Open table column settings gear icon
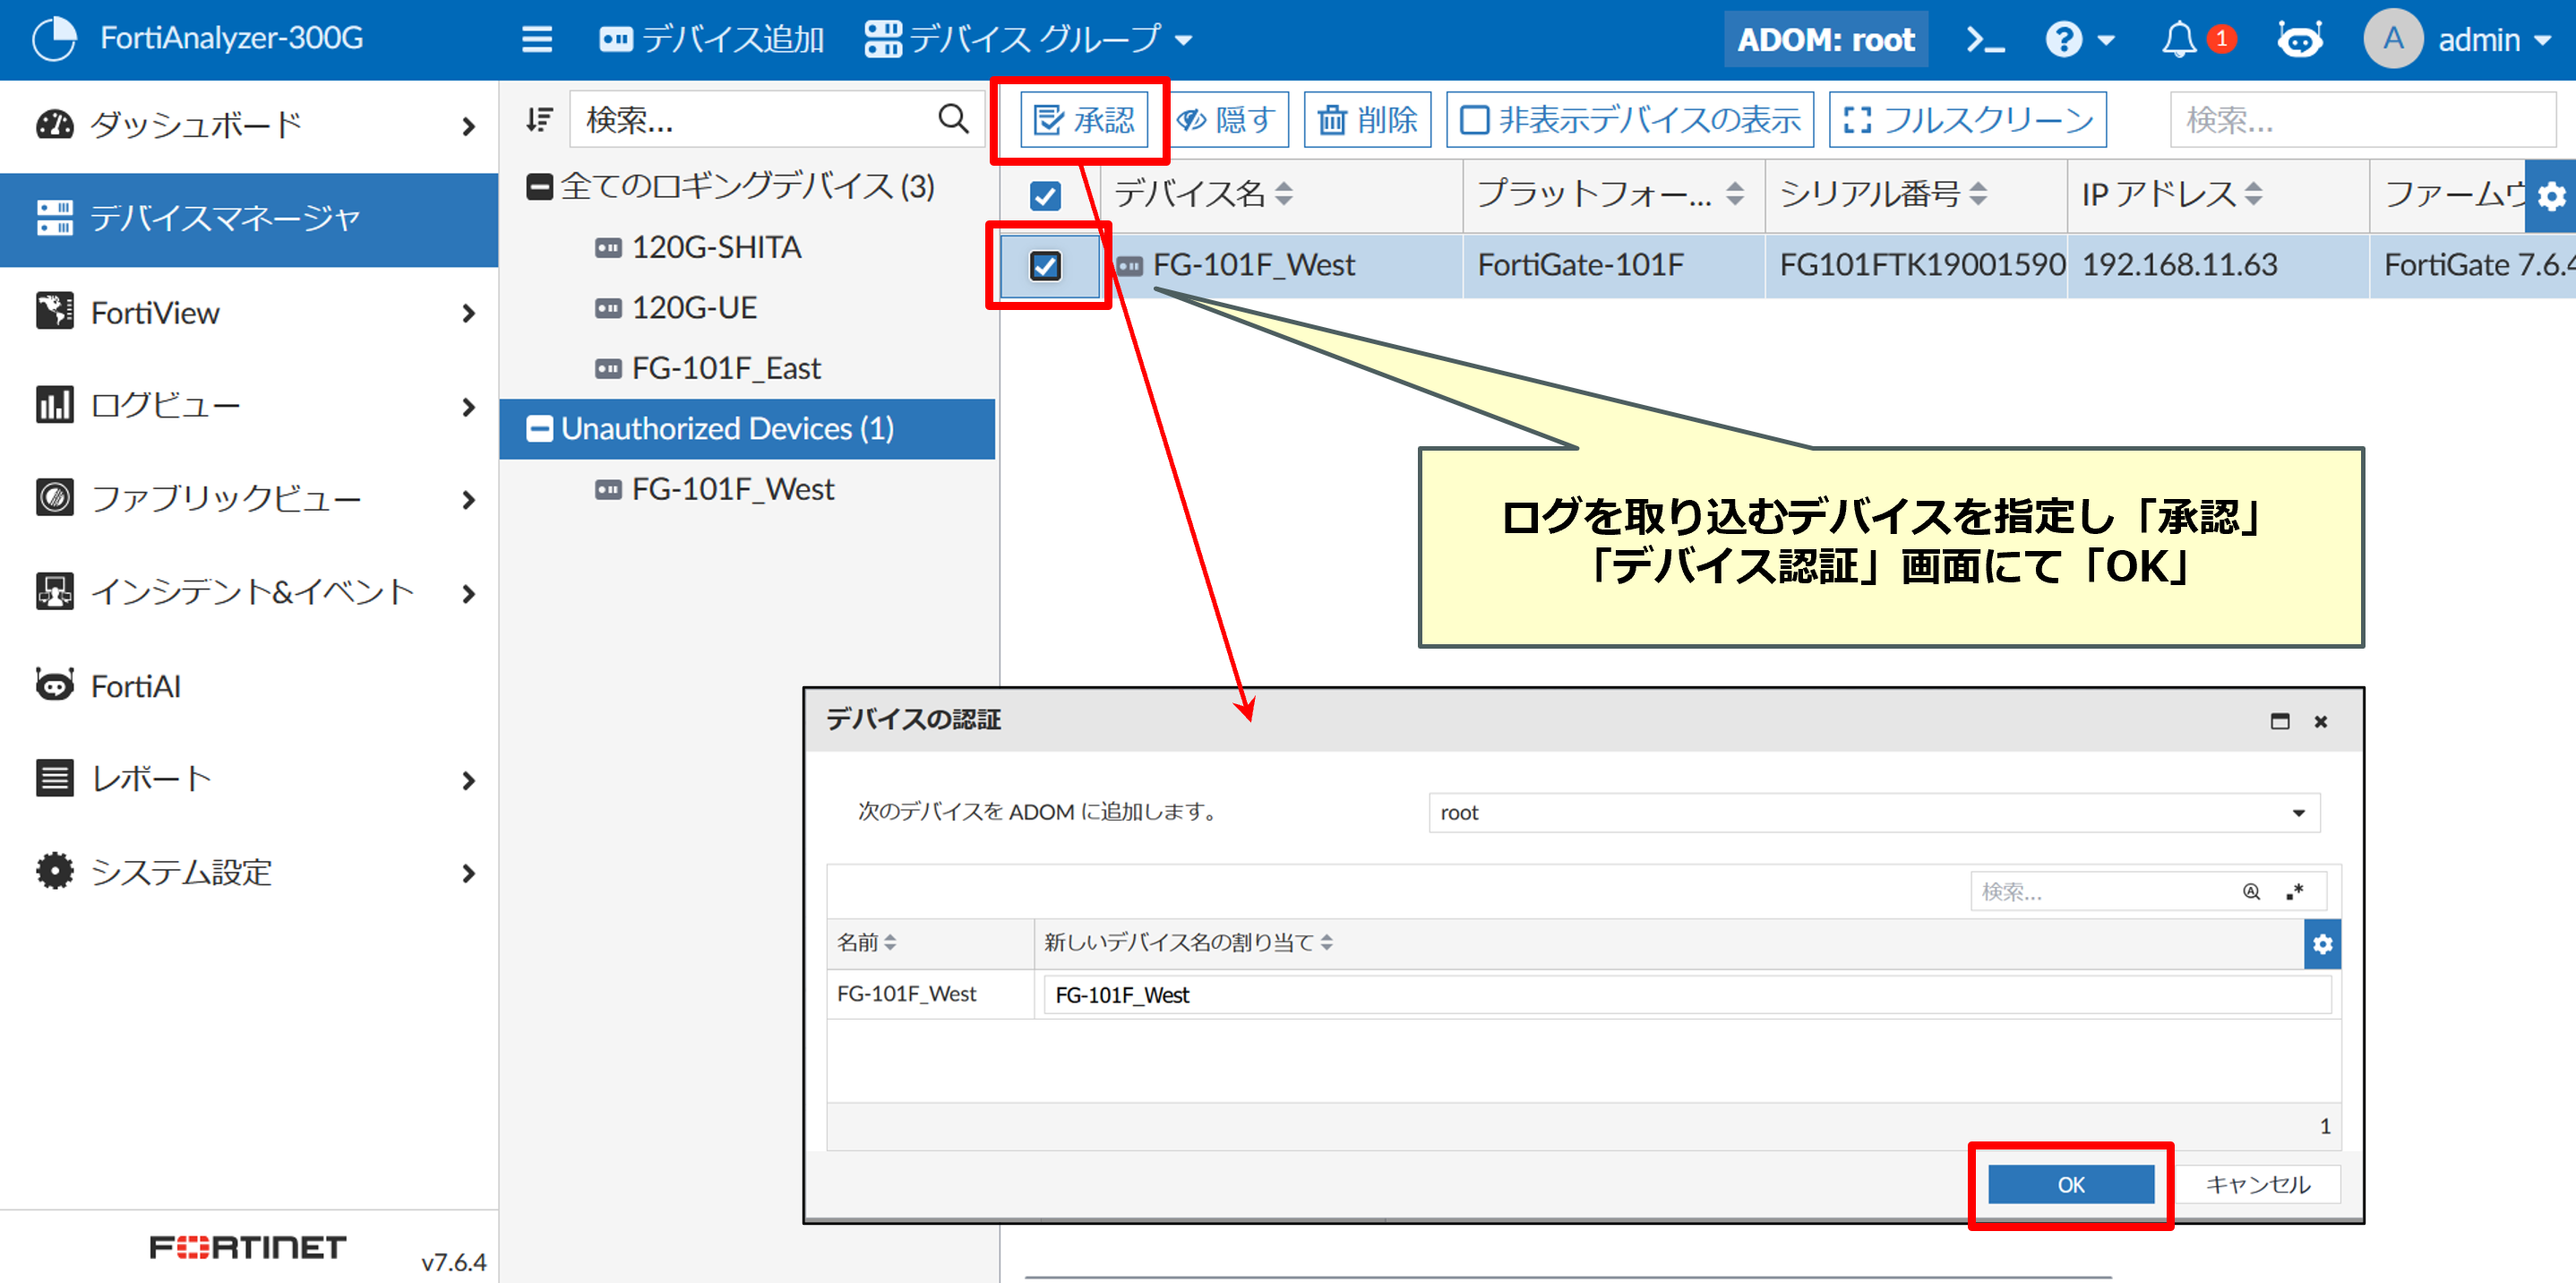Image resolution: width=2576 pixels, height=1283 pixels. point(2551,195)
